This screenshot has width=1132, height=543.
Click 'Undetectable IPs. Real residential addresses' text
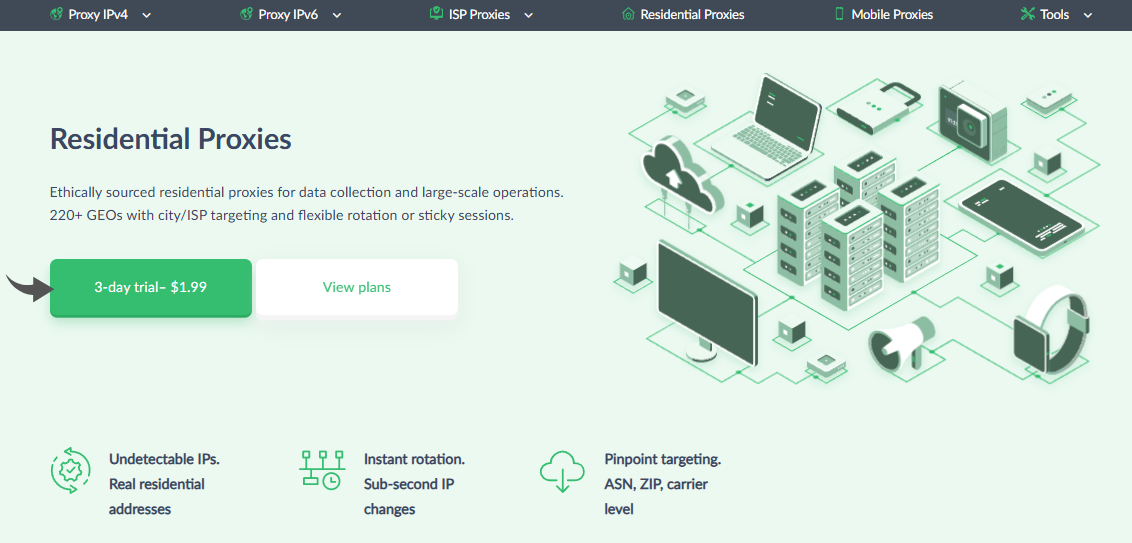tap(165, 484)
